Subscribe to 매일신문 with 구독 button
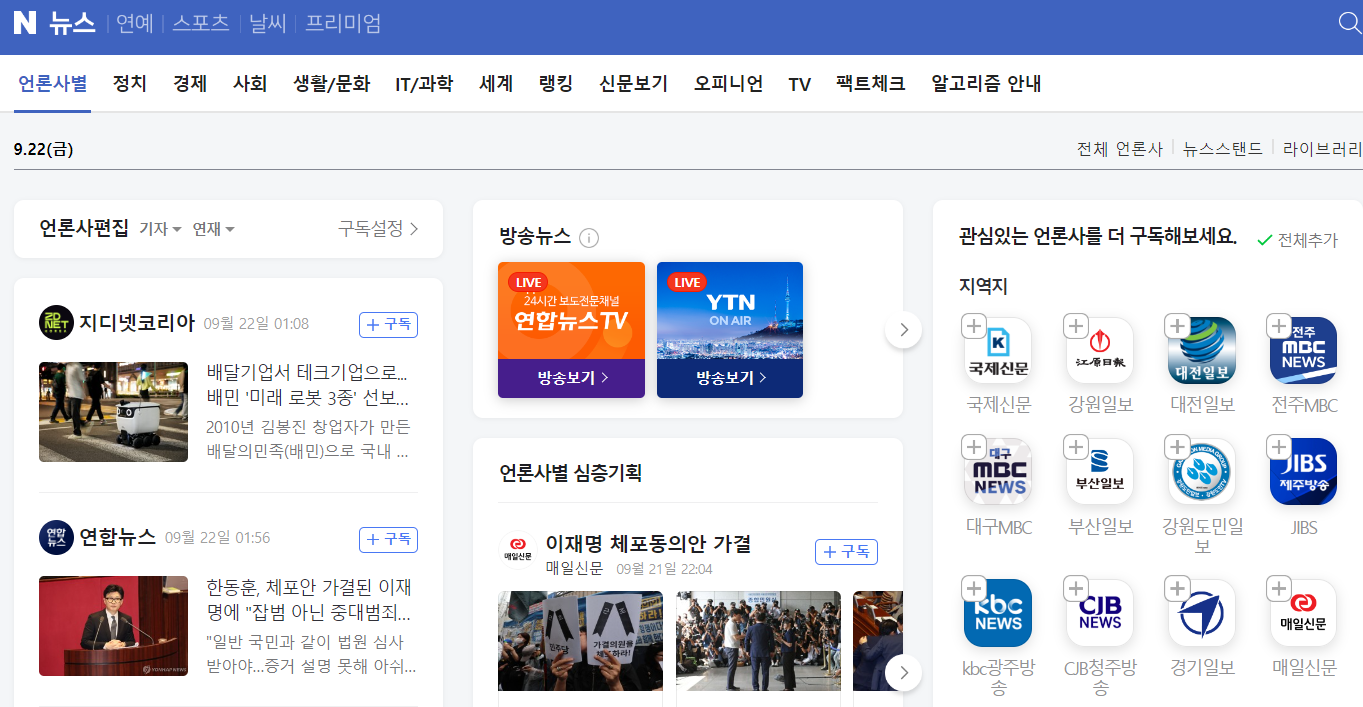The height and width of the screenshot is (707, 1363). pos(846,552)
